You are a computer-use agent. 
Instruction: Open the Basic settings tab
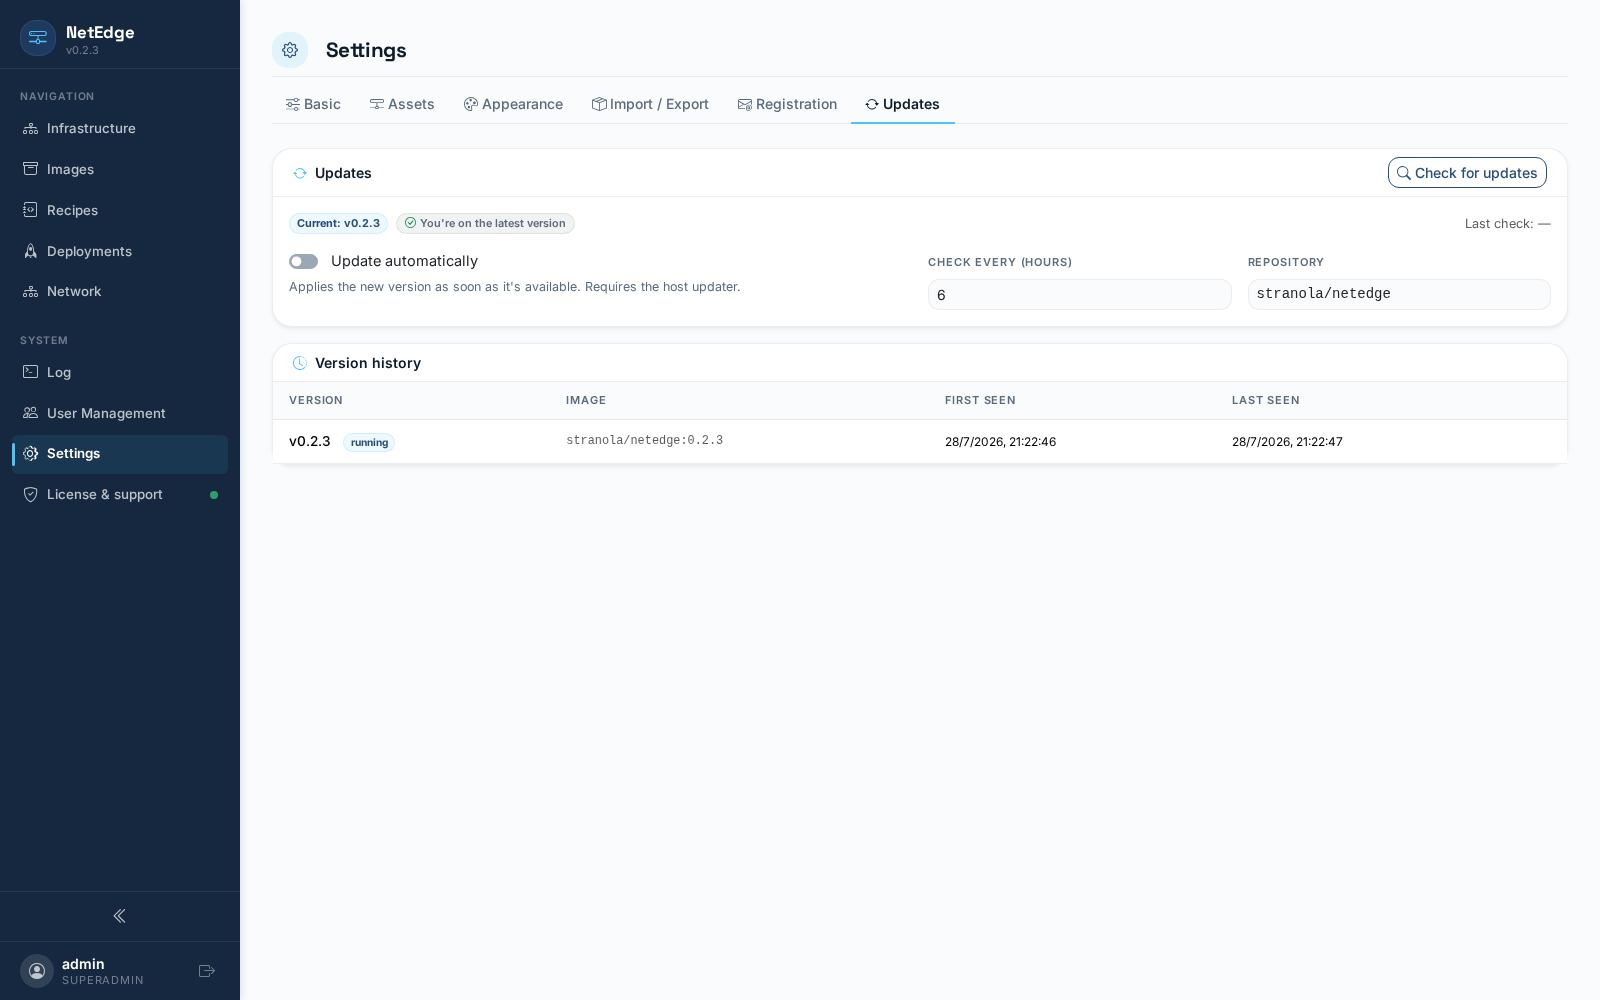[313, 104]
